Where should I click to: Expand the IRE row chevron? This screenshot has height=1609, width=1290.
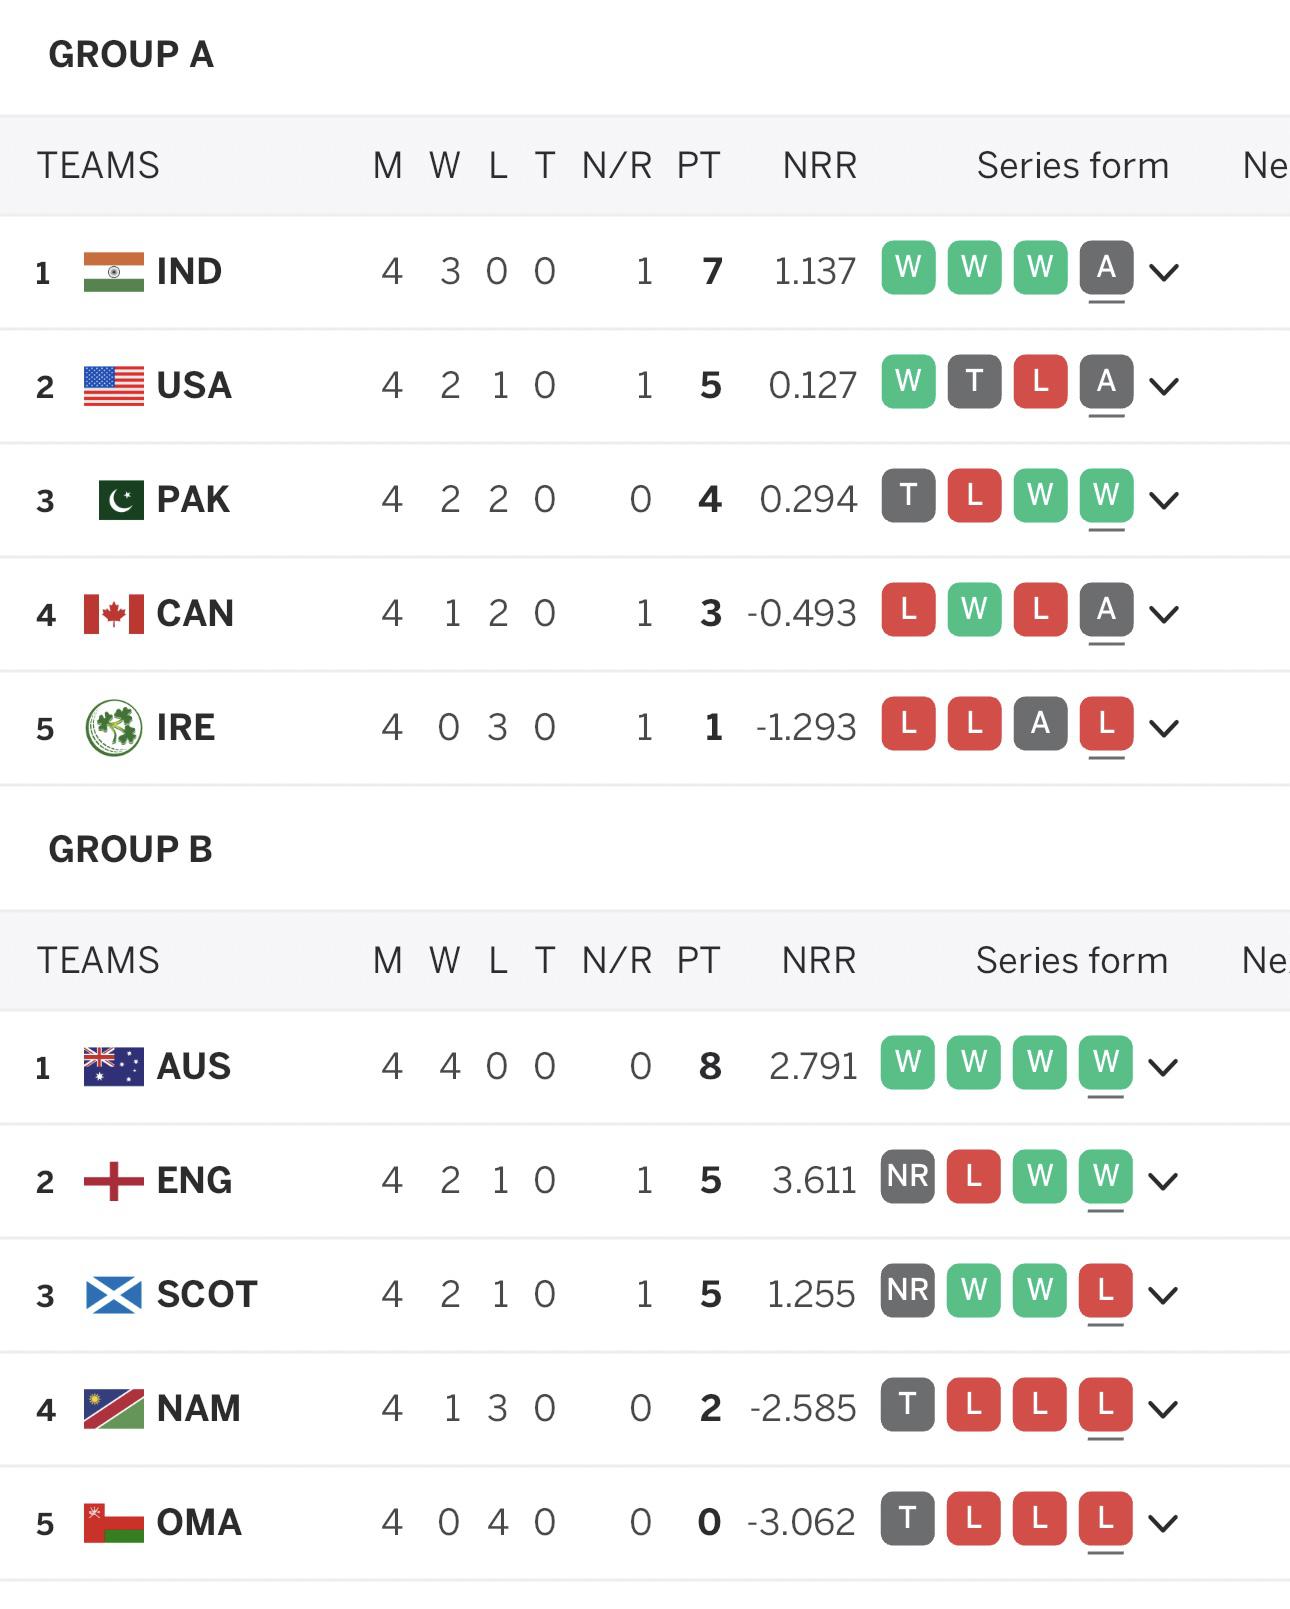tap(1164, 728)
